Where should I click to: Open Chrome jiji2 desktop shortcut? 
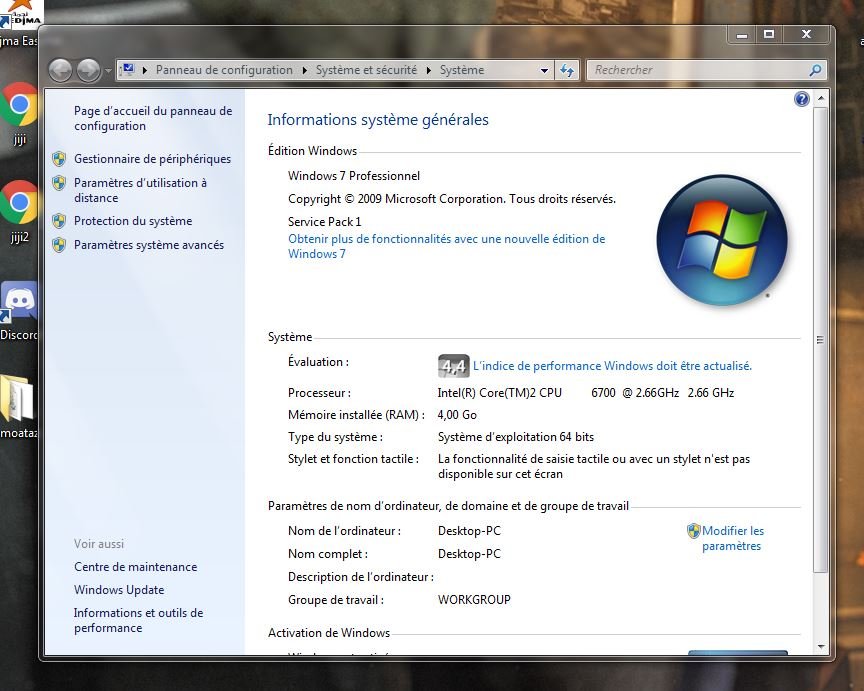tap(19, 212)
